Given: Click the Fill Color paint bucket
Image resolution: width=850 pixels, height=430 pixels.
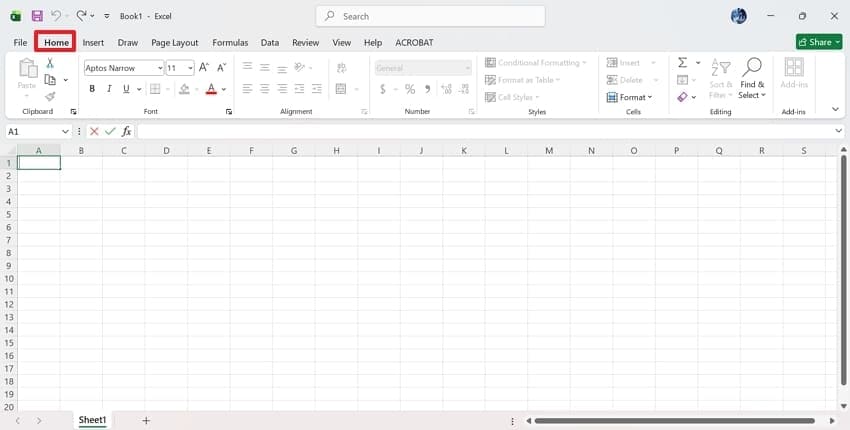Looking at the screenshot, I should (x=184, y=88).
